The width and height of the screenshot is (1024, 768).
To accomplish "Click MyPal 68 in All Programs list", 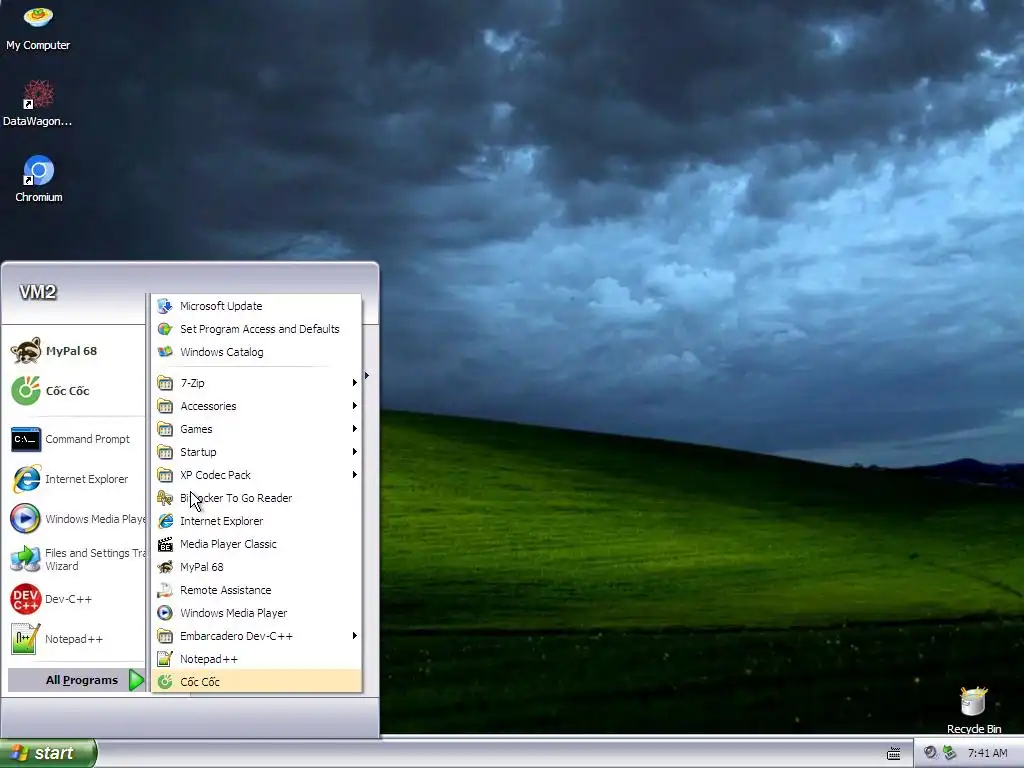I will (x=257, y=567).
